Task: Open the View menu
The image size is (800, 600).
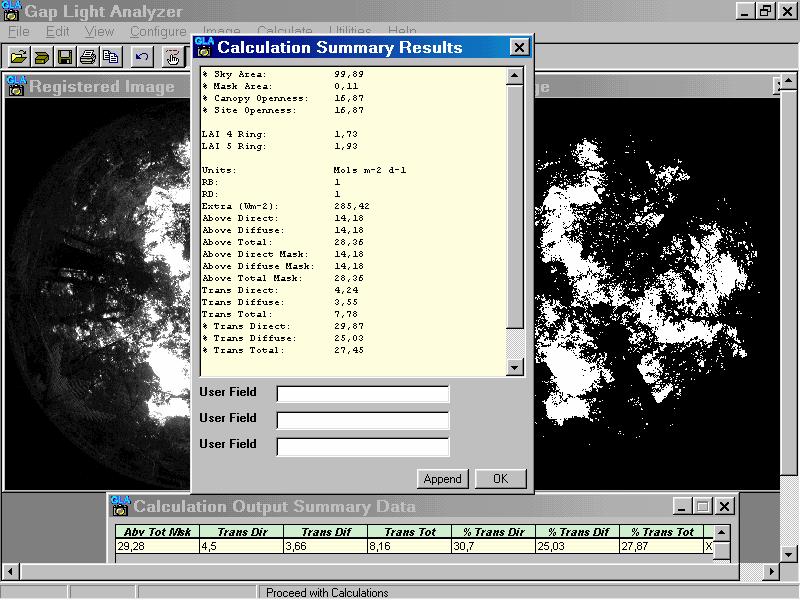Action: [x=99, y=32]
